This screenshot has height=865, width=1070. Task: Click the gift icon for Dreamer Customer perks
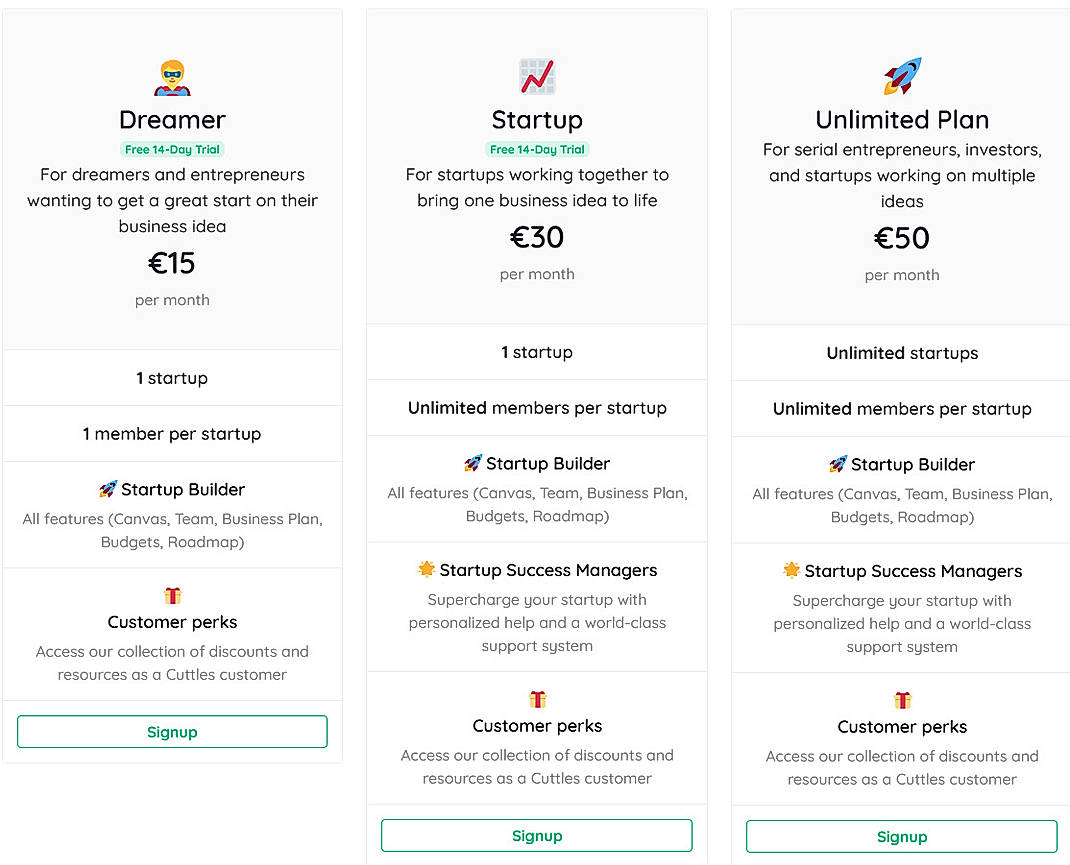(172, 593)
